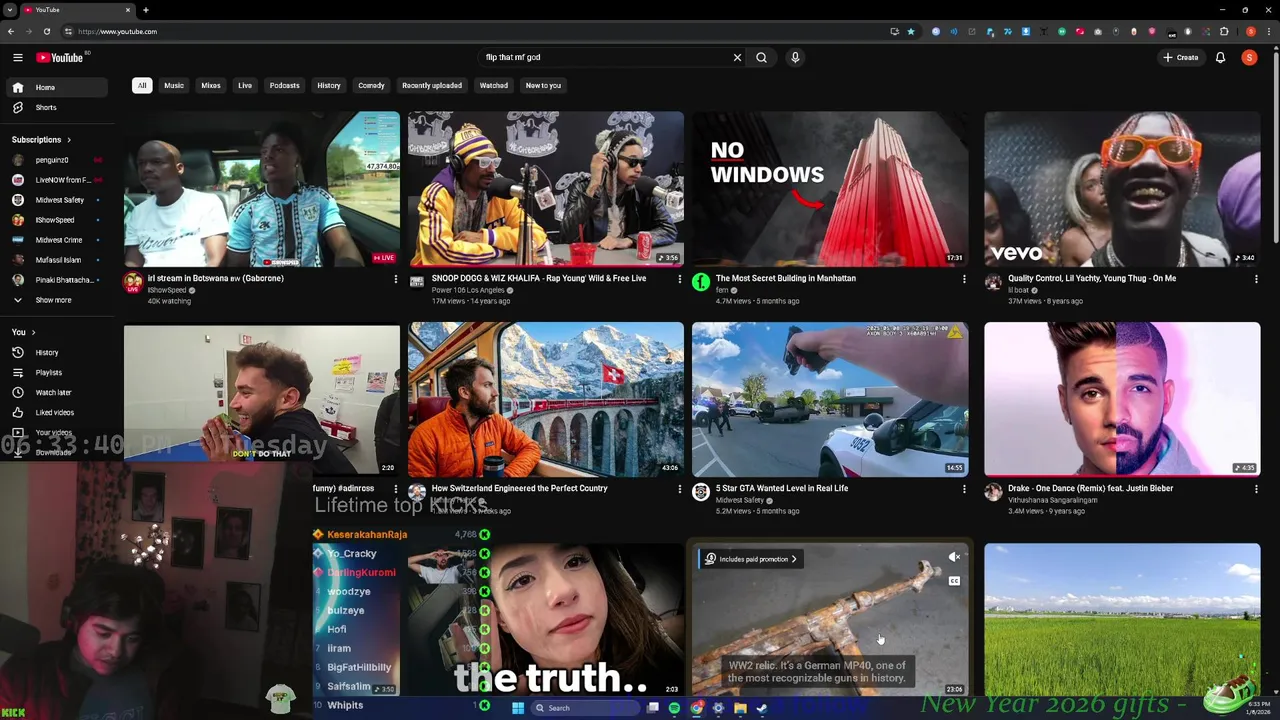
Task: Open the YouTube hamburger guide menu
Action: 17,58
